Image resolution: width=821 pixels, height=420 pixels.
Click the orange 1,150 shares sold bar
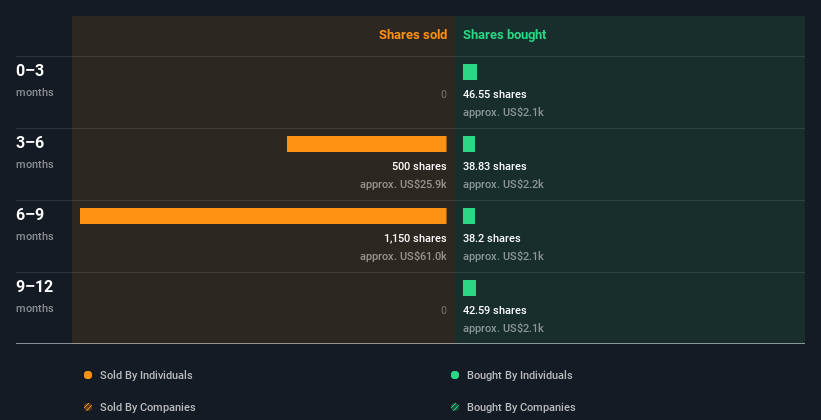point(263,216)
